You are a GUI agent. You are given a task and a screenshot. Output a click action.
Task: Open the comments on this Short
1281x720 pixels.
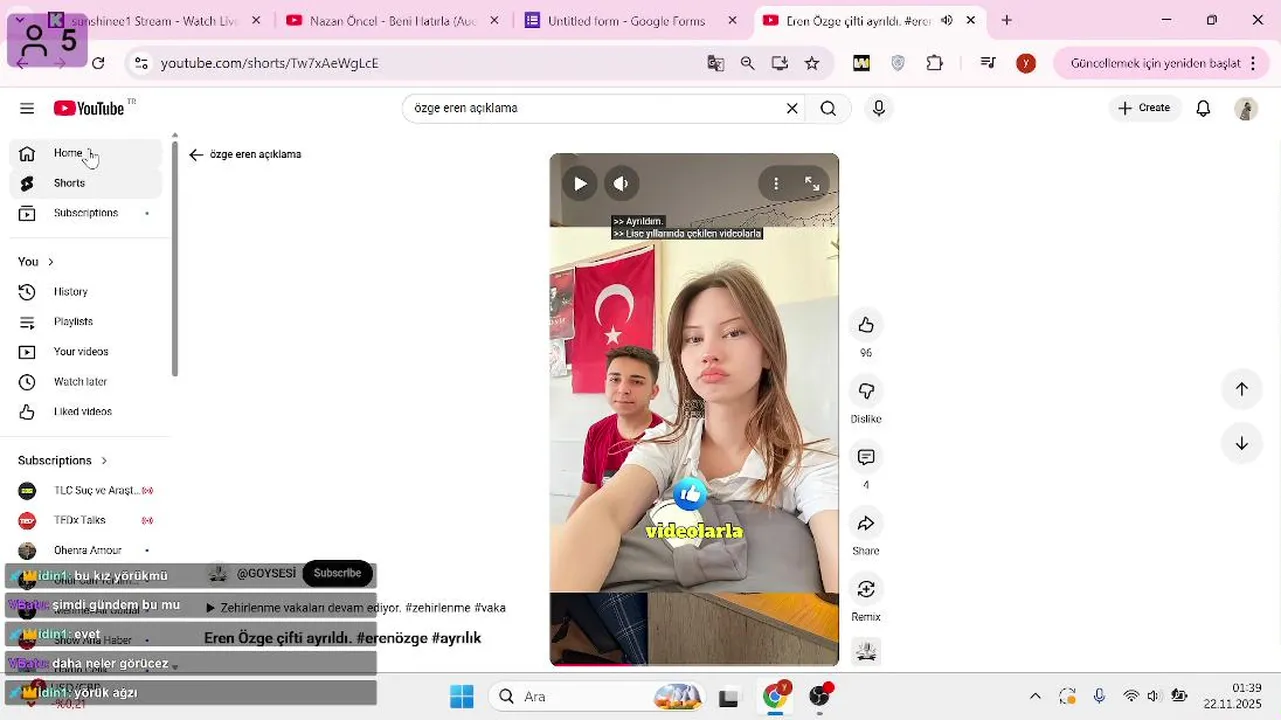coord(866,457)
